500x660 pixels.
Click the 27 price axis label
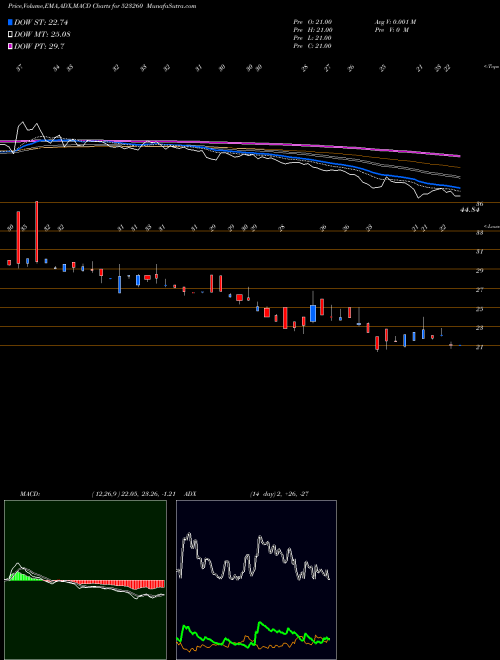point(479,290)
